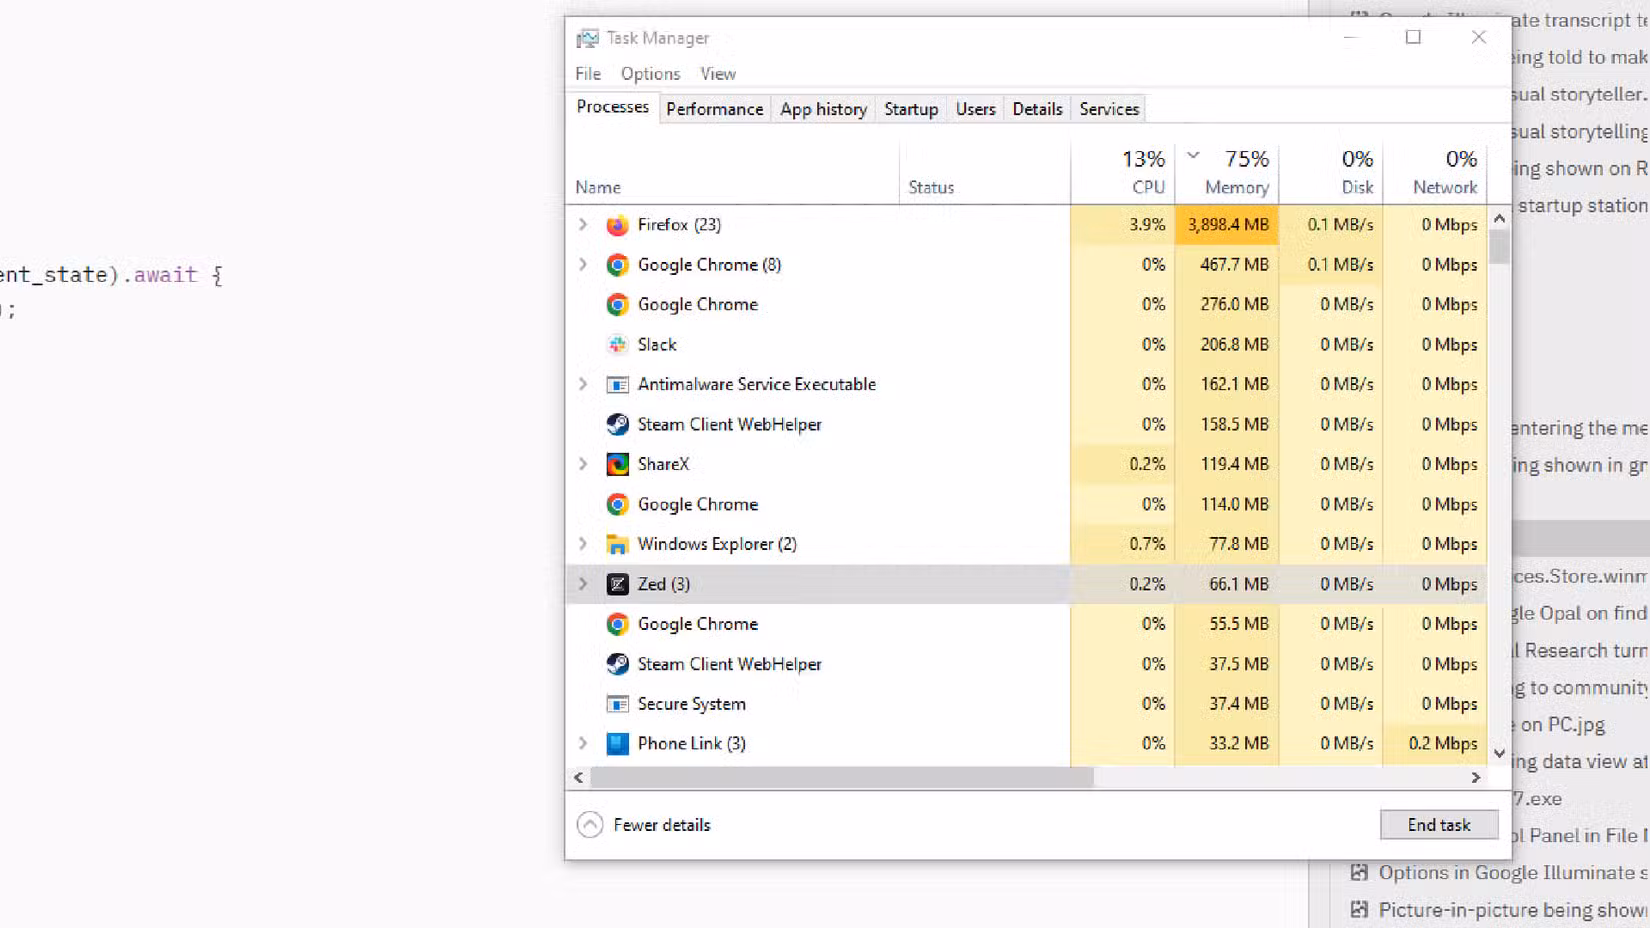Click the 0.7% CPU cell

pos(1123,545)
